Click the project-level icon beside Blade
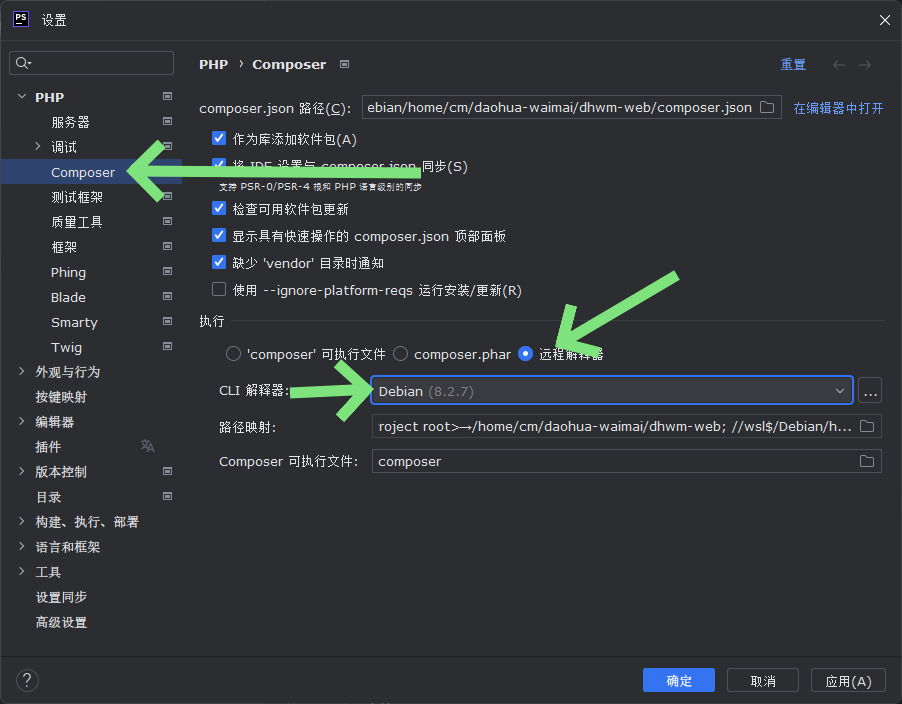 [167, 296]
